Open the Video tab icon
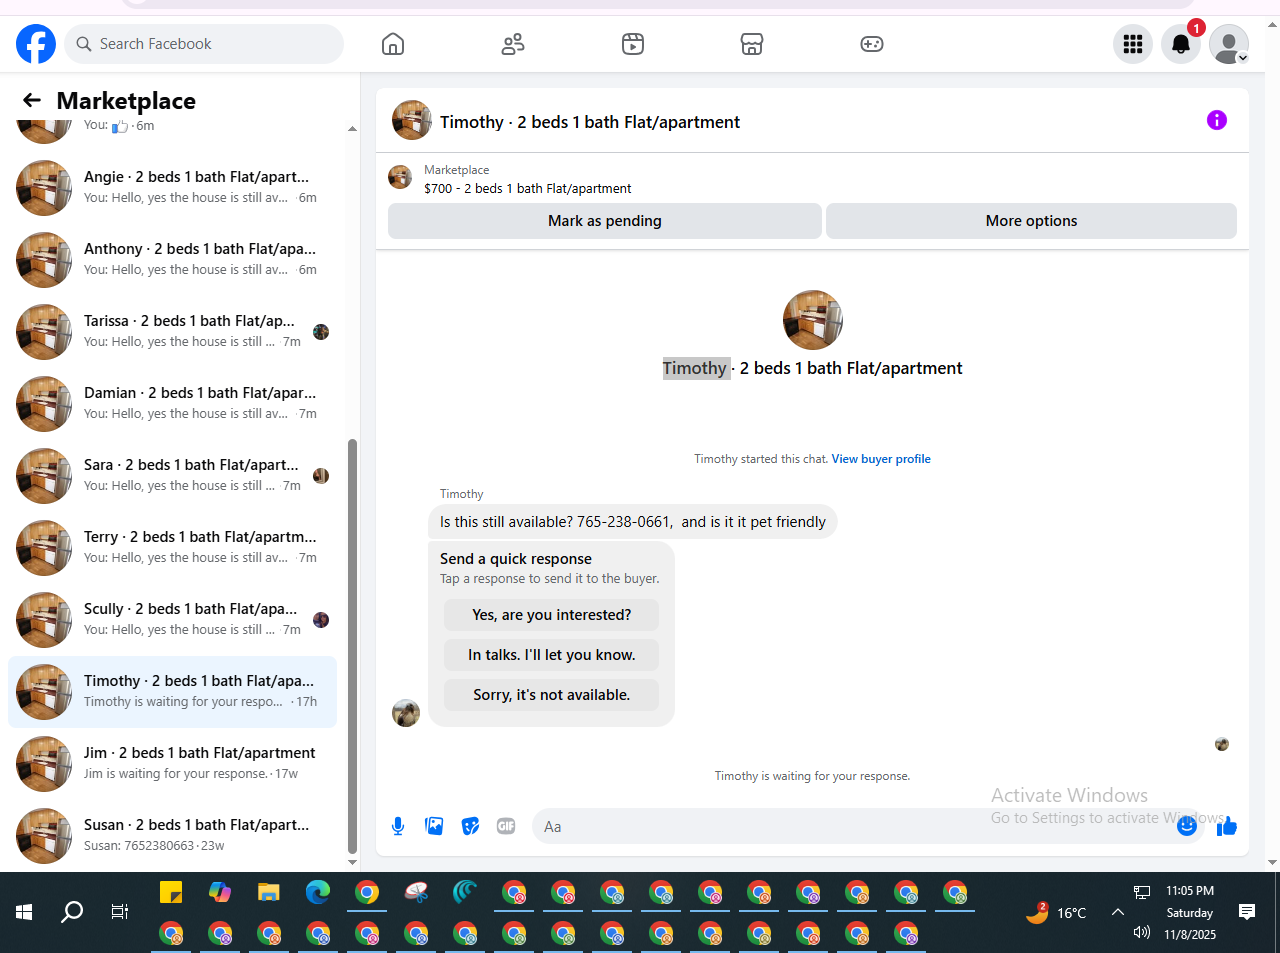Image resolution: width=1280 pixels, height=953 pixels. point(633,44)
